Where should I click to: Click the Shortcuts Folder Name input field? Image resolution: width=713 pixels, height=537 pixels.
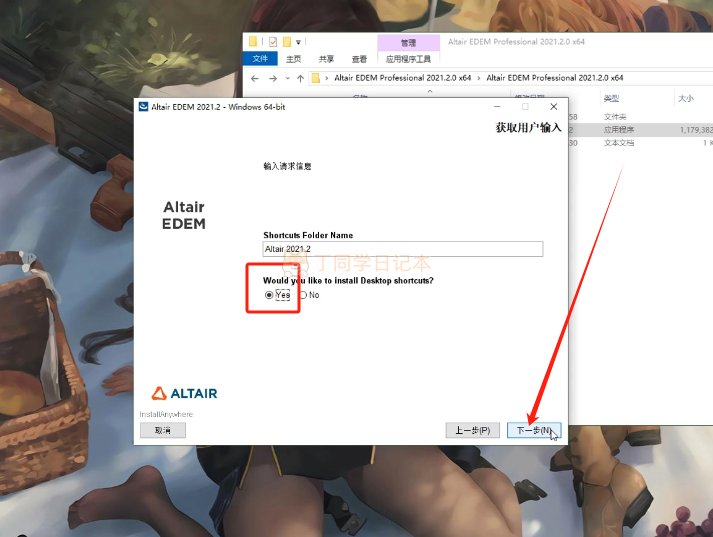(x=402, y=249)
